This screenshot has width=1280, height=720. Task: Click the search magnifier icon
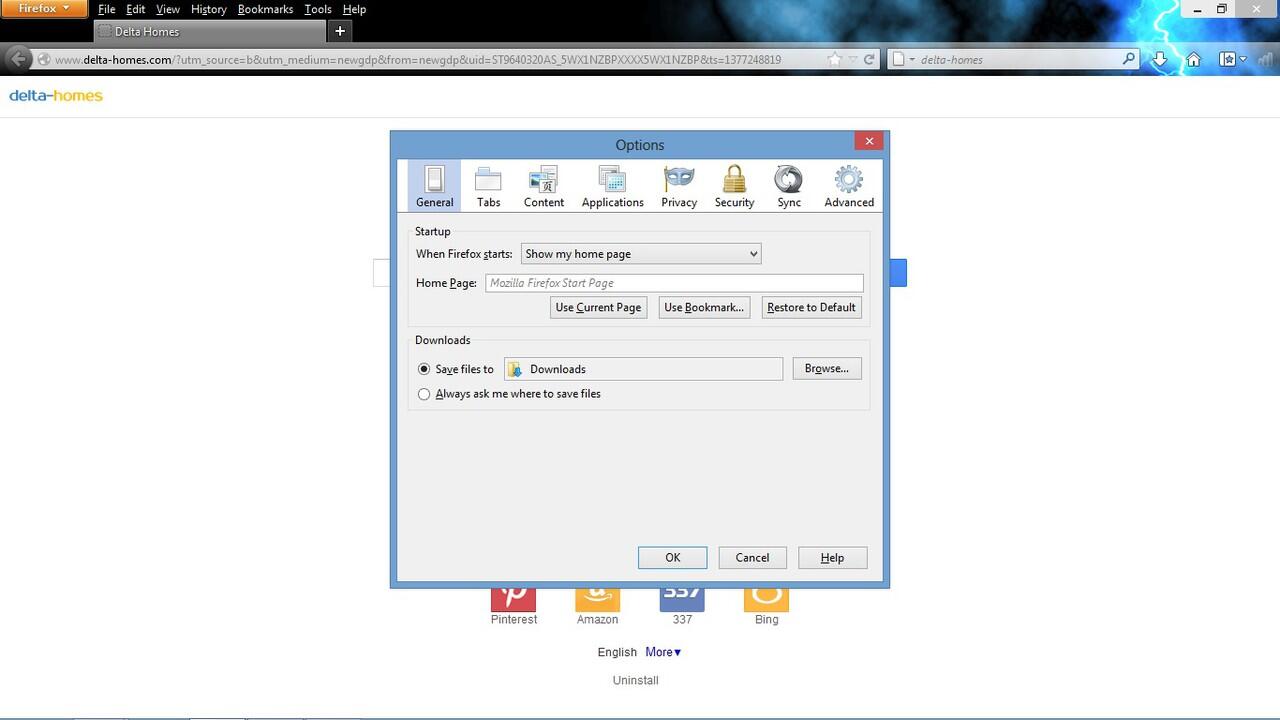pos(1129,59)
